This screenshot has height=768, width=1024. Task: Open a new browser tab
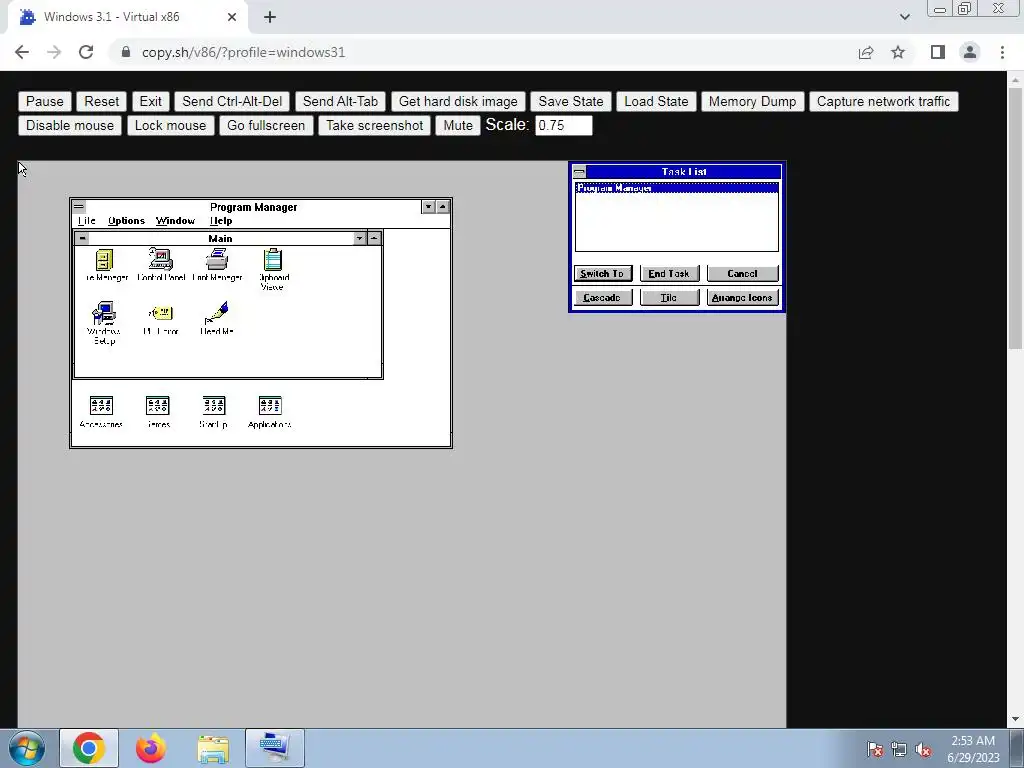click(270, 17)
